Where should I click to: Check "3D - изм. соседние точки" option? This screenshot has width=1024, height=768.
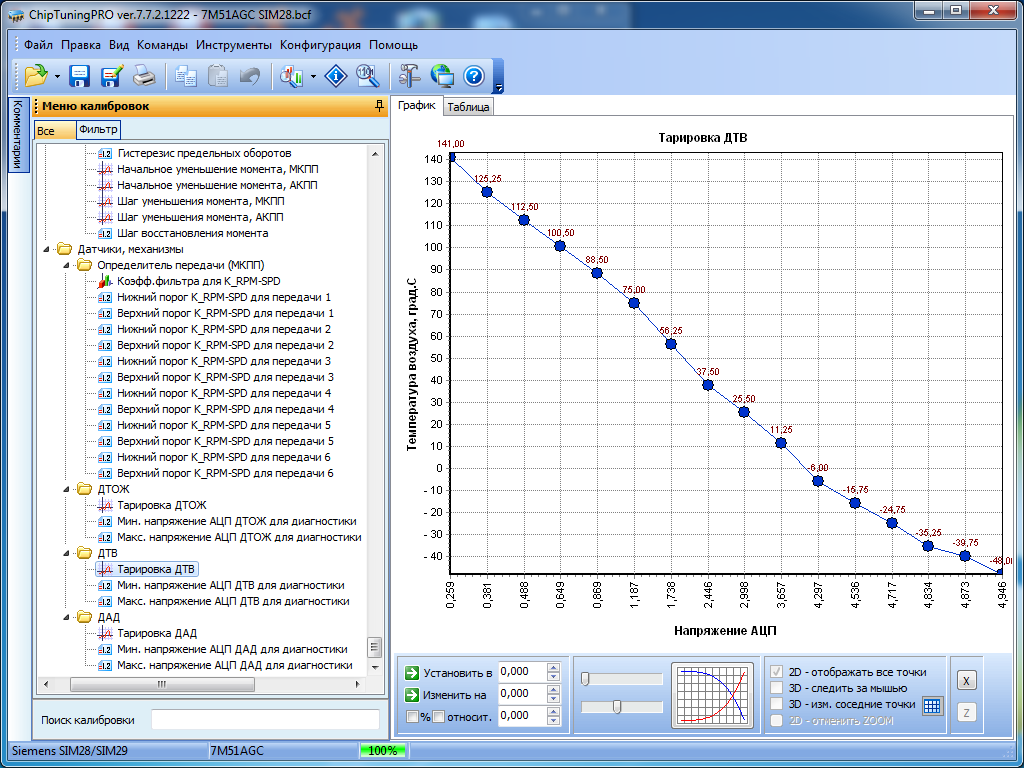click(x=777, y=704)
